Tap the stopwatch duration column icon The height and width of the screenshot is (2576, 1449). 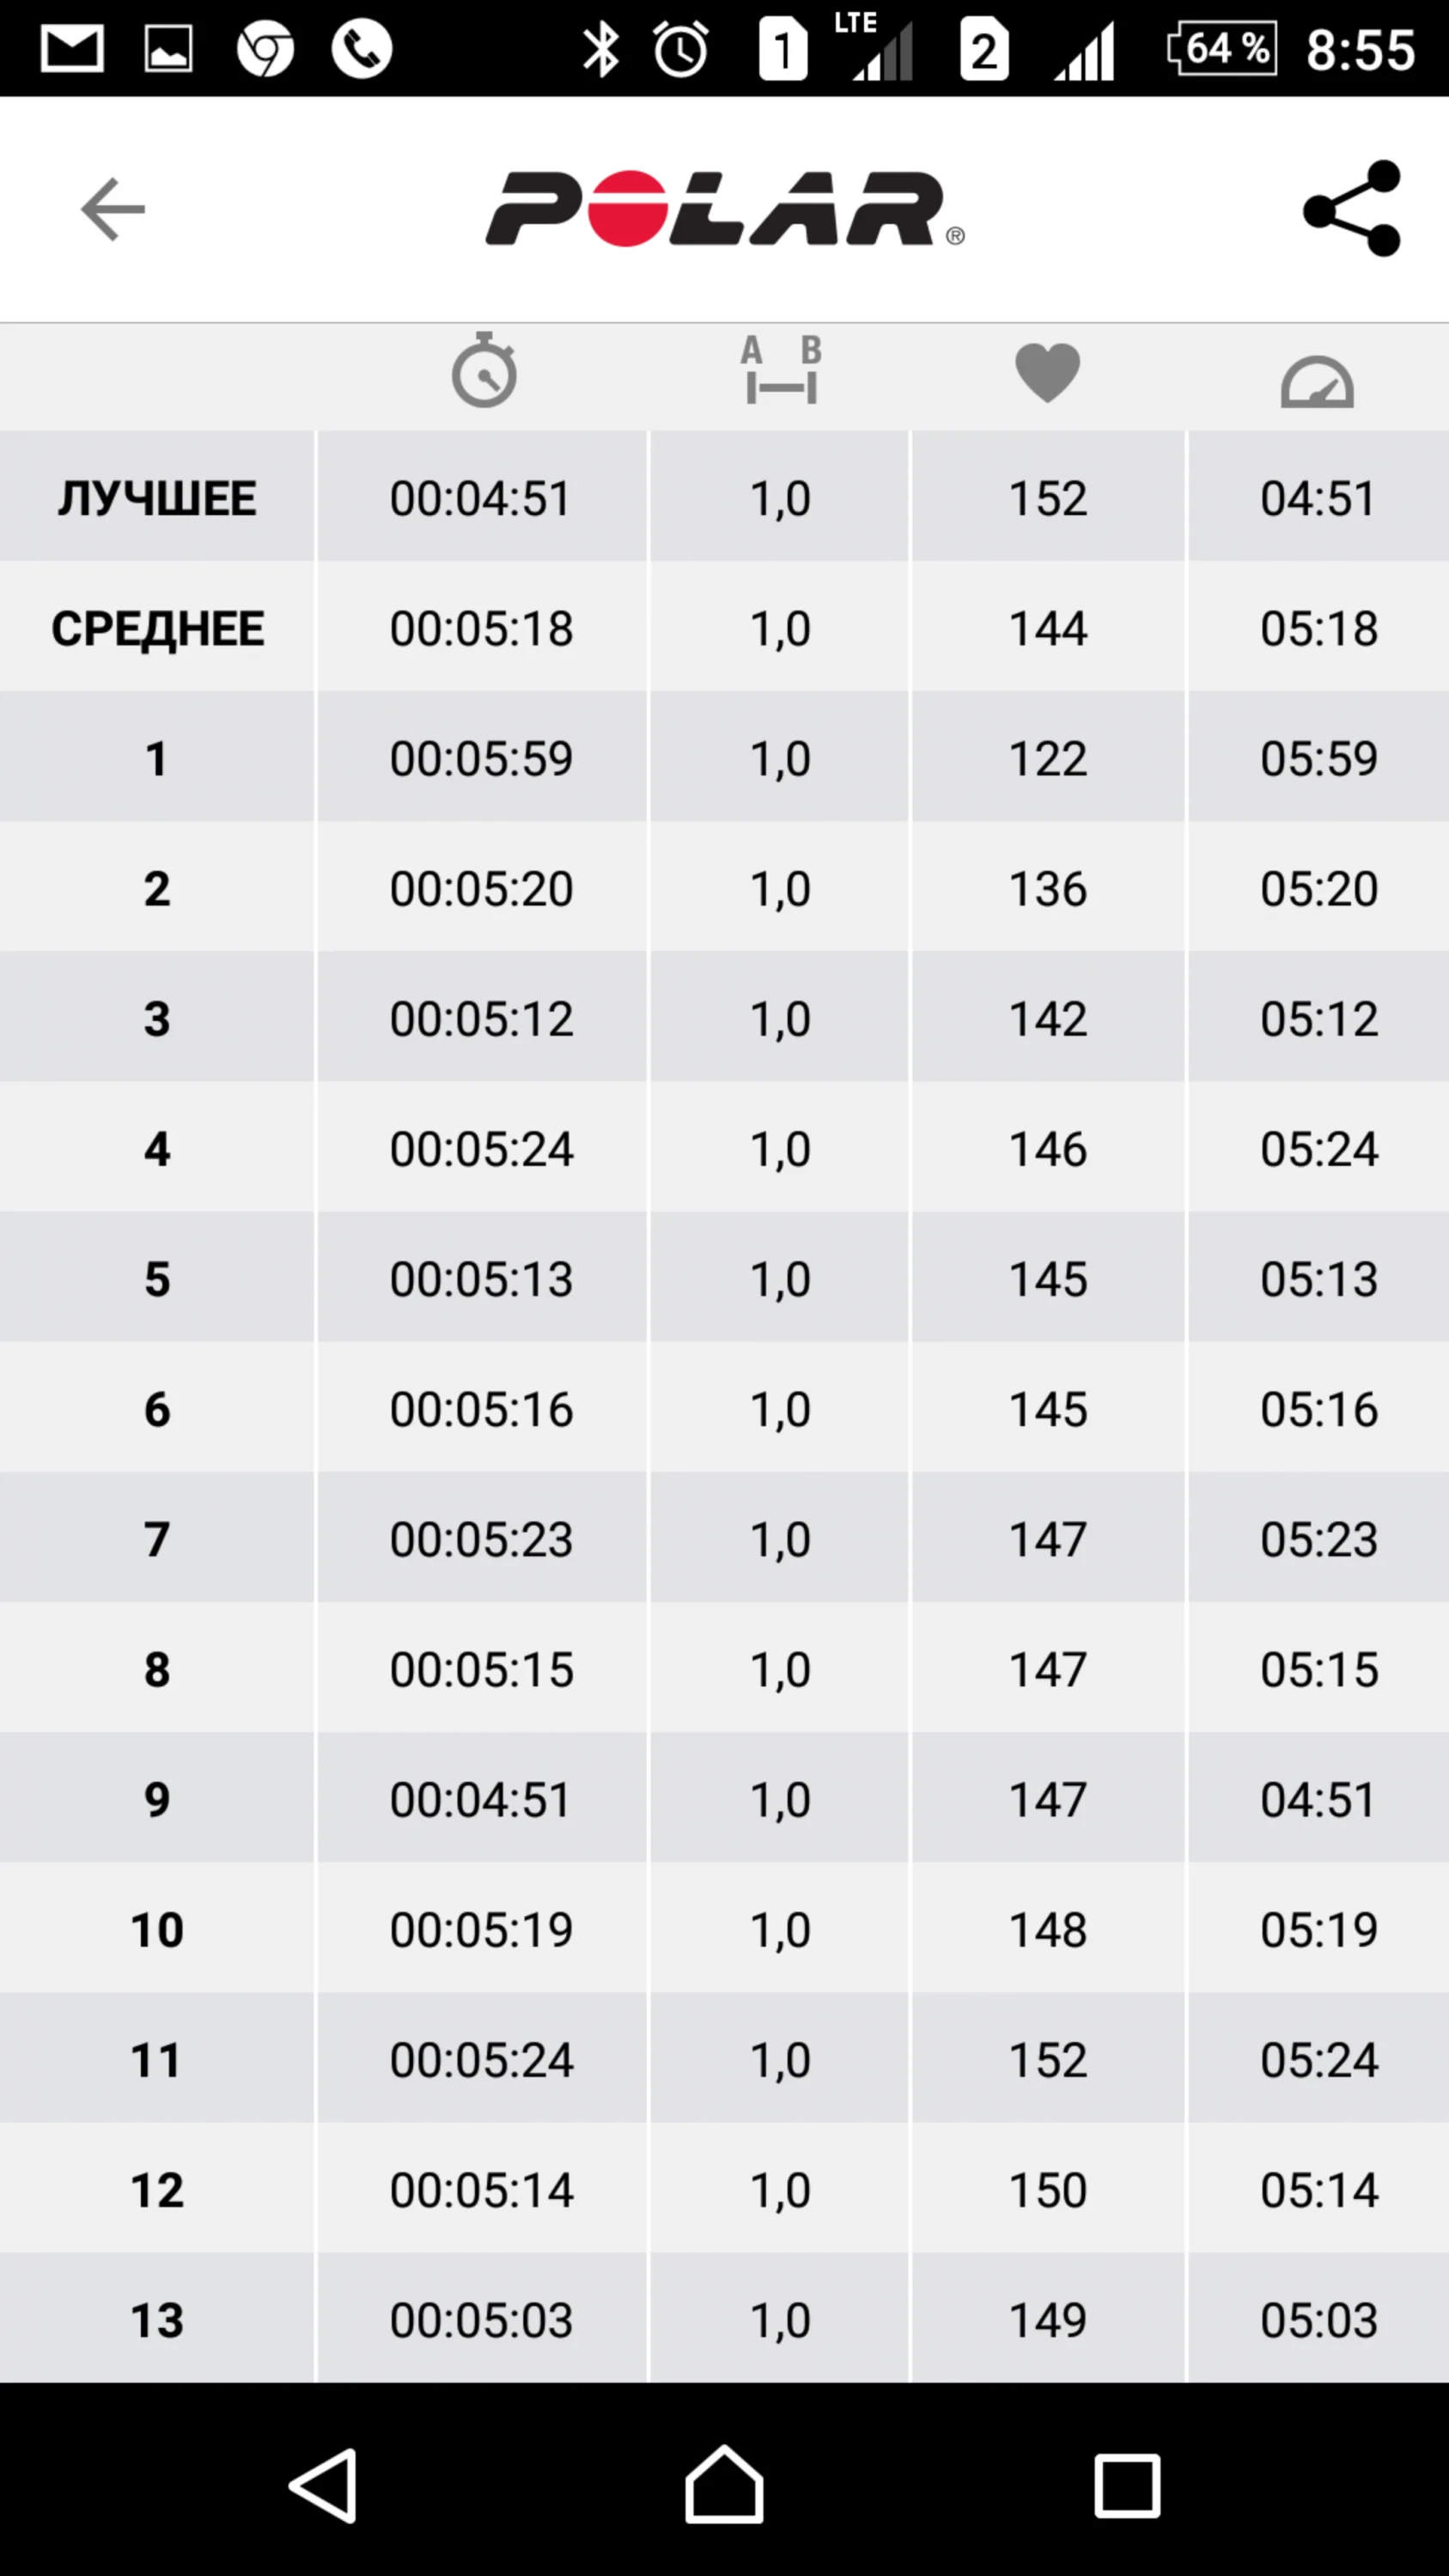(484, 371)
